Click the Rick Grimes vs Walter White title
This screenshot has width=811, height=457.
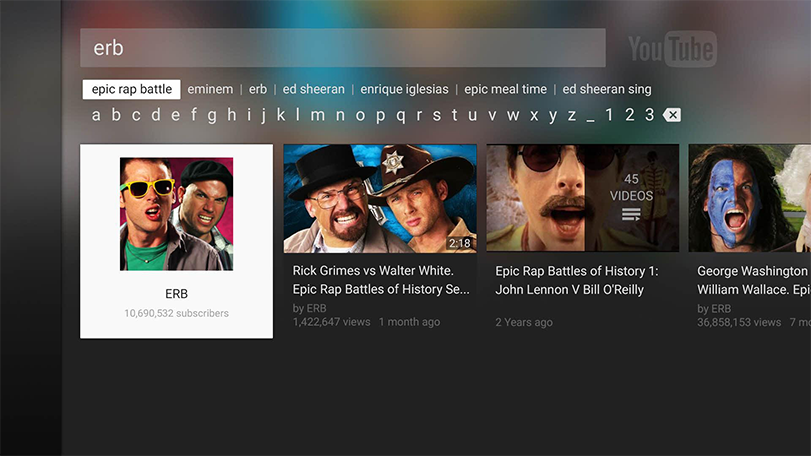(x=381, y=280)
